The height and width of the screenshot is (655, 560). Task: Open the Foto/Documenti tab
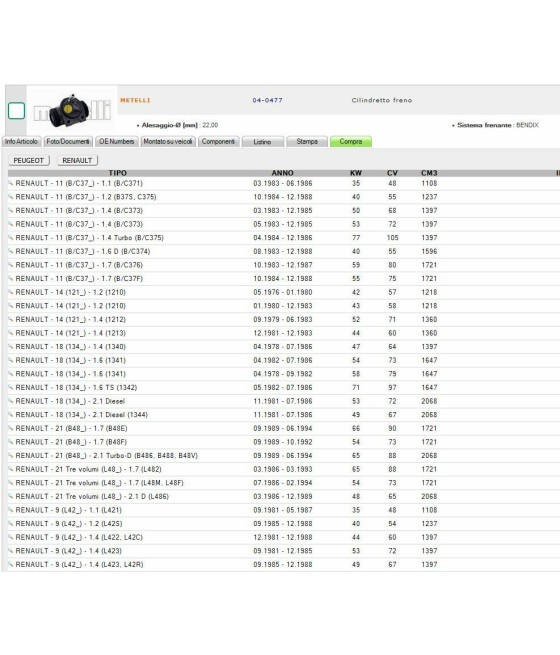pos(68,142)
